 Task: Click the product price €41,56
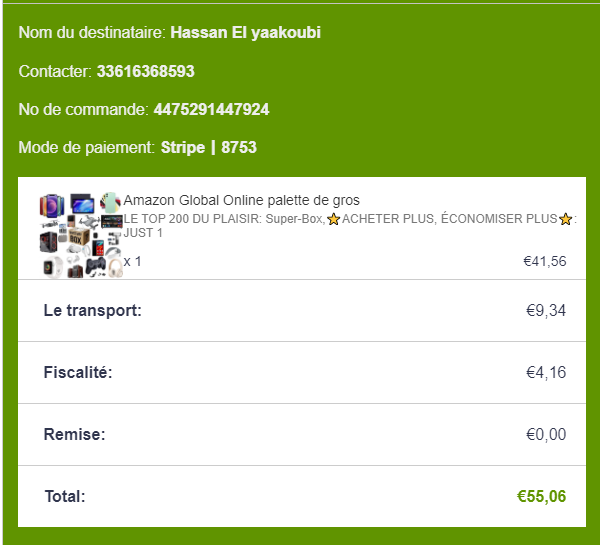[x=545, y=262]
